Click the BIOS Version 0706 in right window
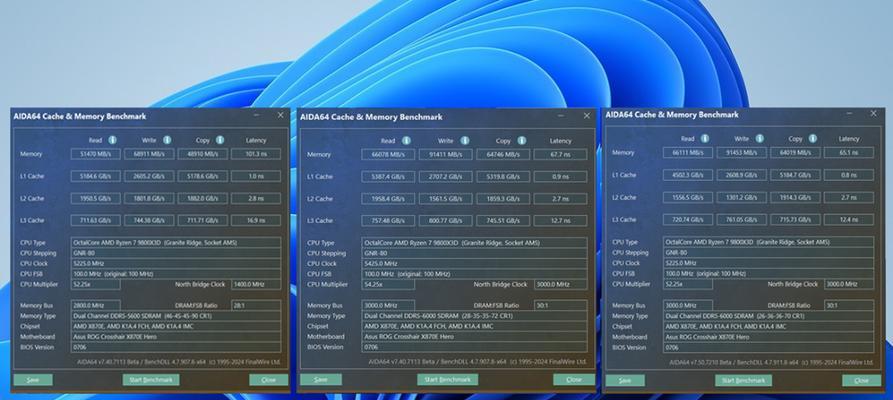893x400 pixels. pos(768,347)
